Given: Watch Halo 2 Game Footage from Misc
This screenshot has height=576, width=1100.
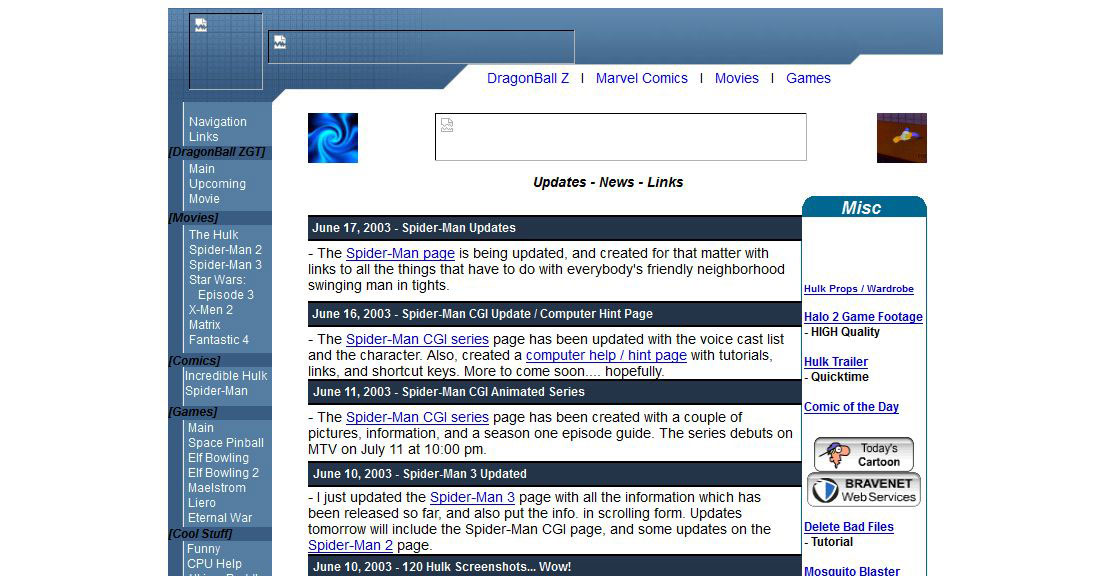Looking at the screenshot, I should [864, 317].
